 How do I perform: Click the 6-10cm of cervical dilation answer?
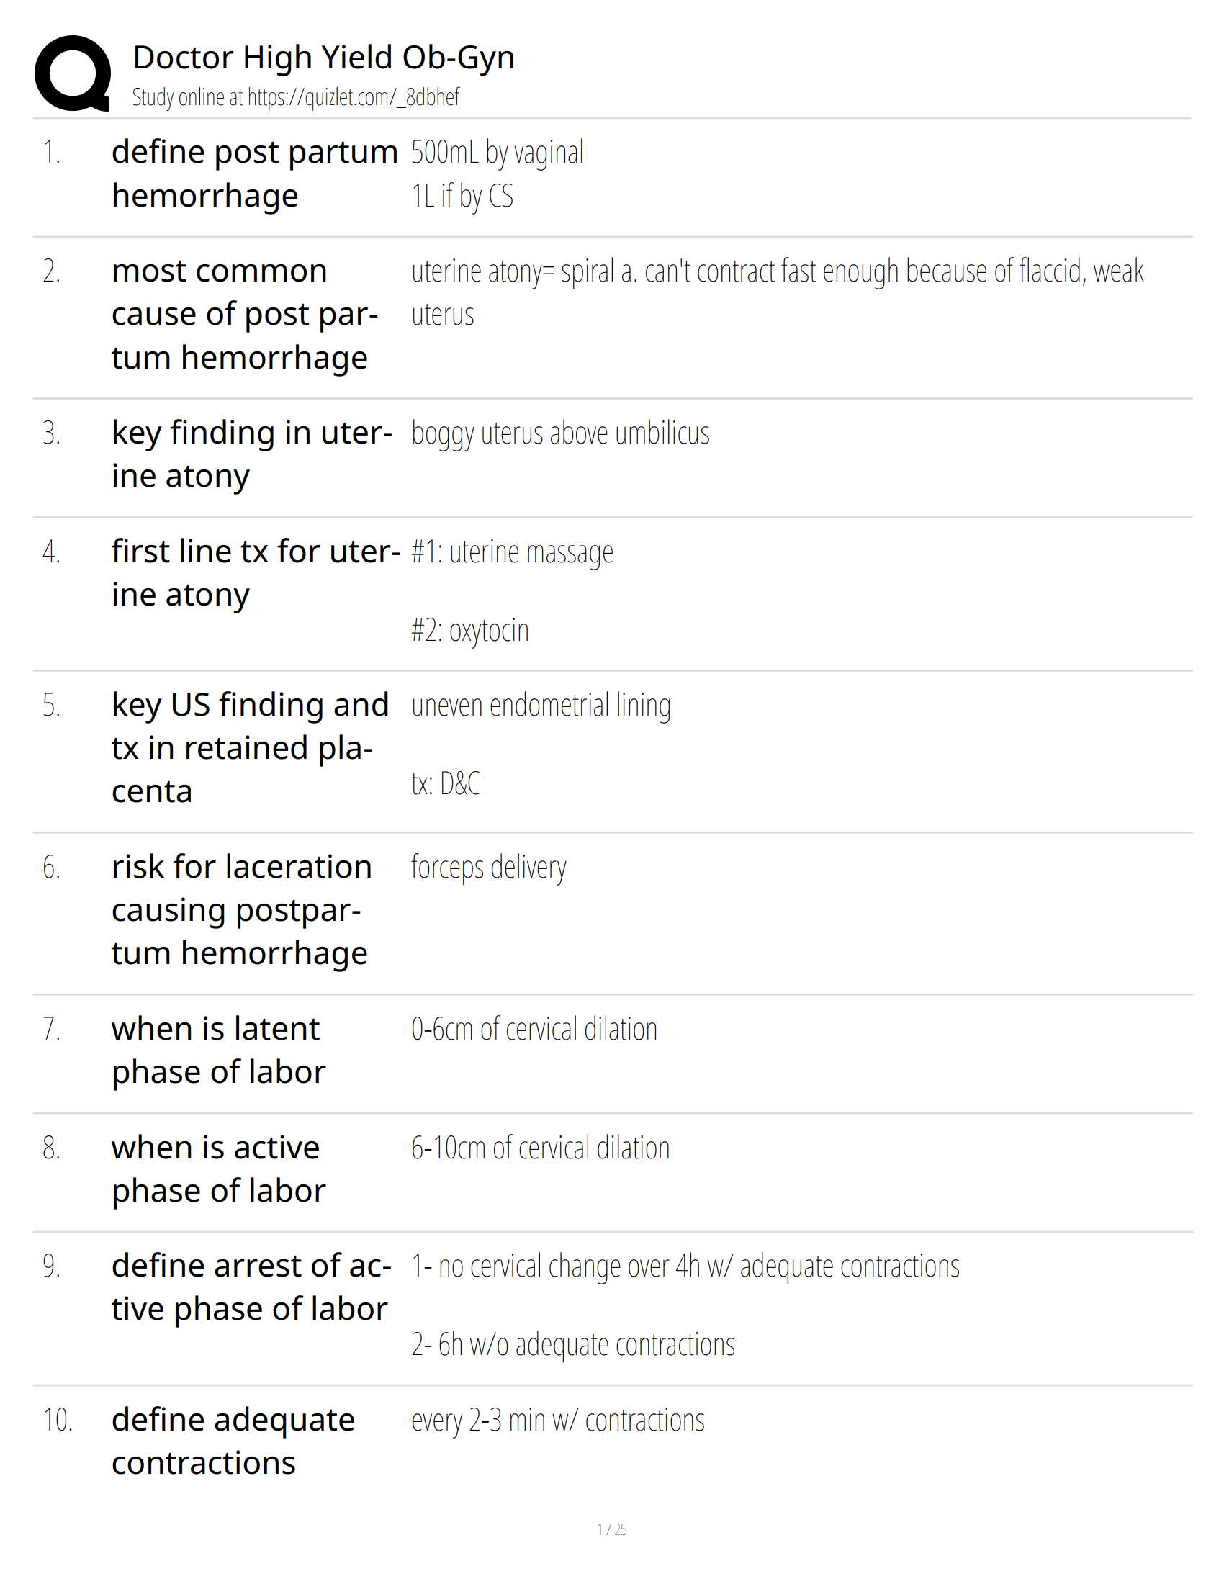[540, 1148]
